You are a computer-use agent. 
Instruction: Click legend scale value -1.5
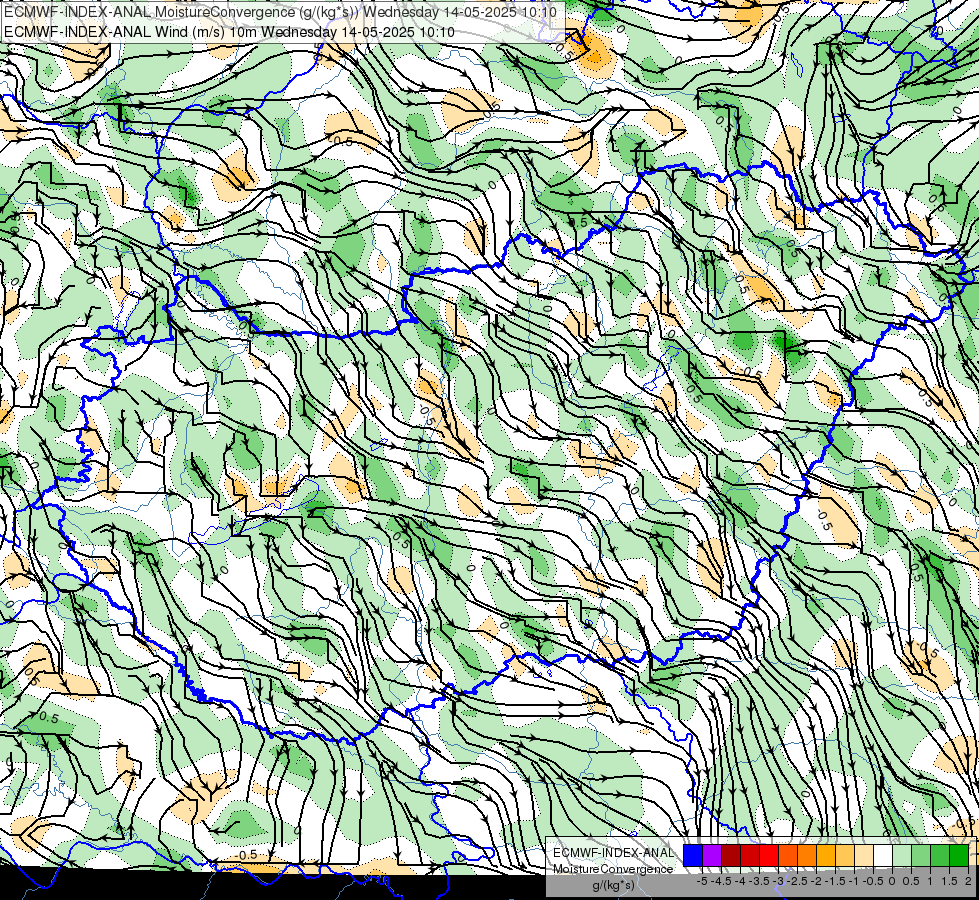(835, 881)
